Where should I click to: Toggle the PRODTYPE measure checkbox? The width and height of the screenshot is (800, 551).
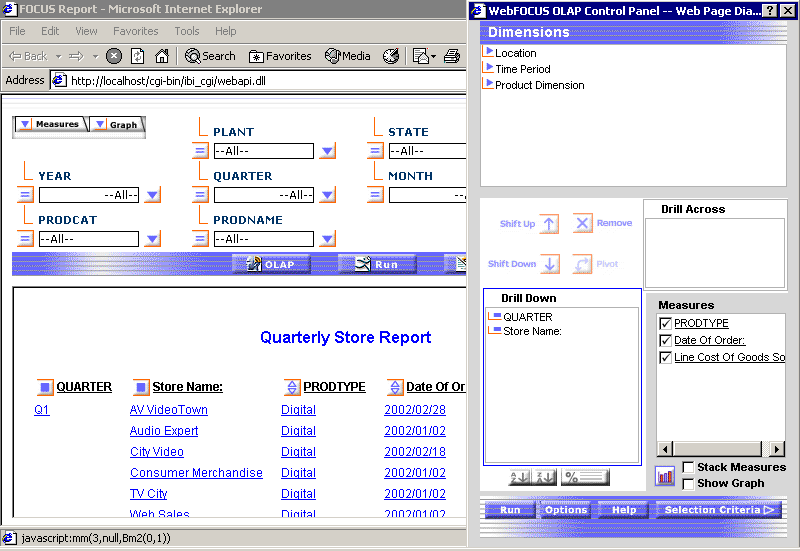pos(665,323)
